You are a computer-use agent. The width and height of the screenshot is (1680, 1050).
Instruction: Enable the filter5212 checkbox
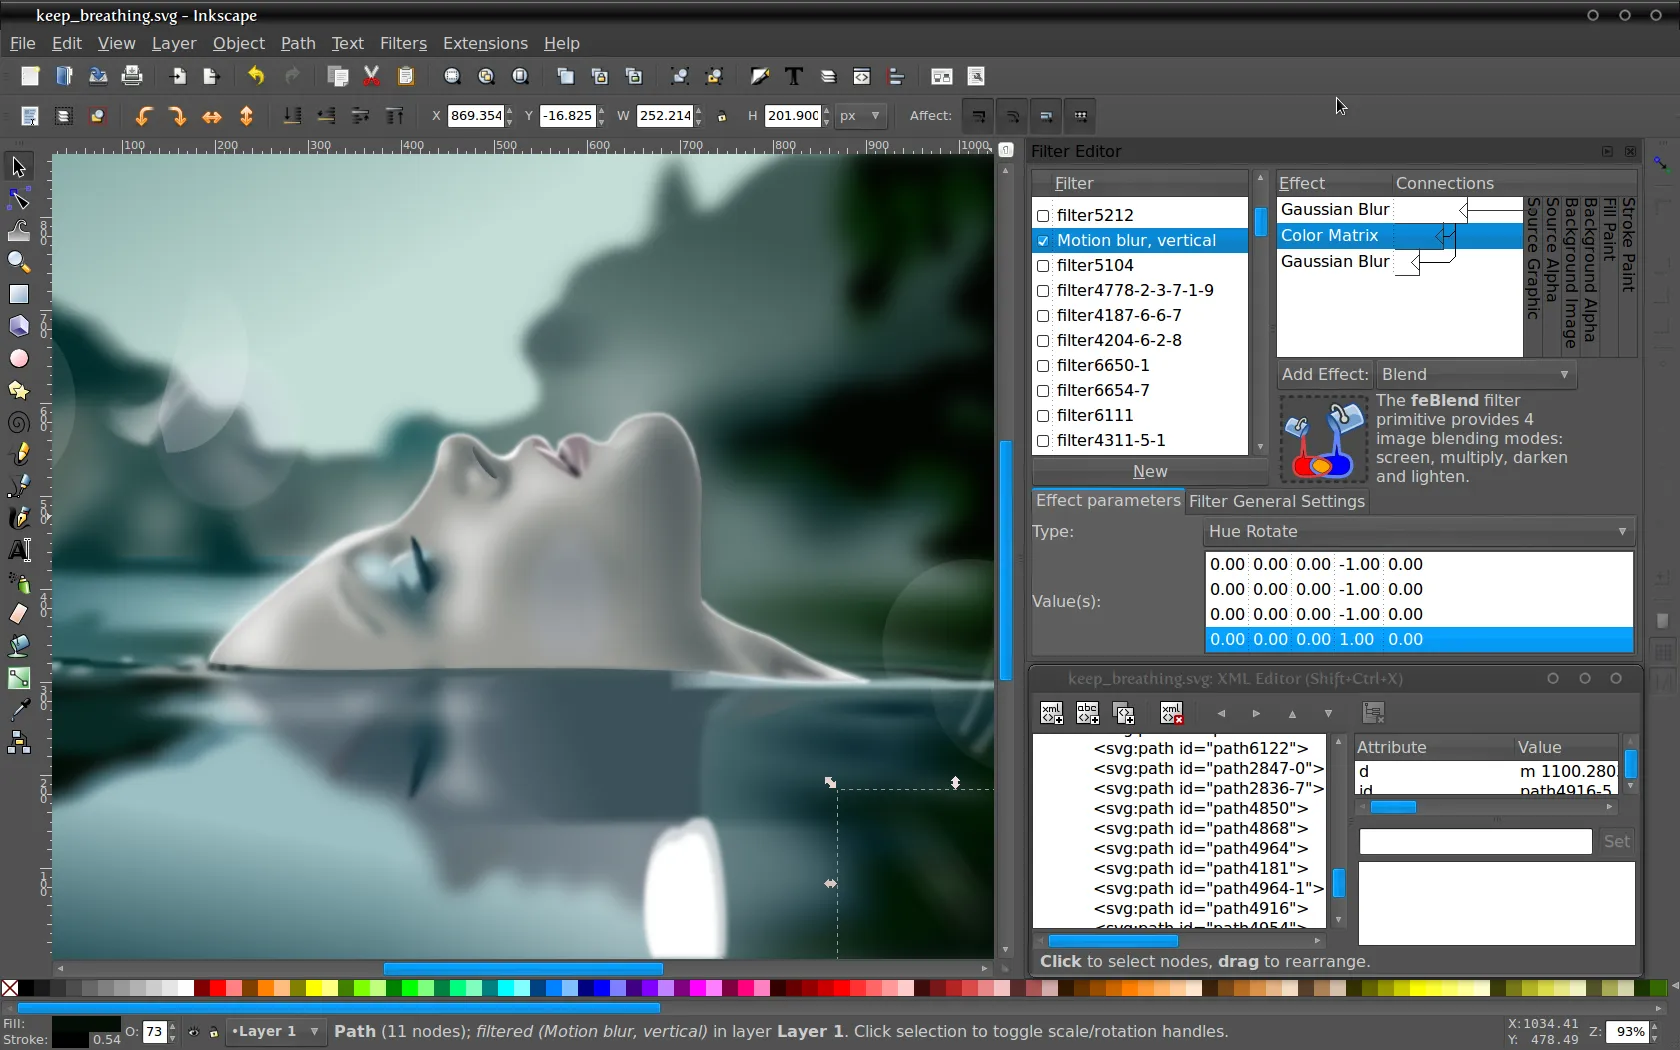point(1043,215)
